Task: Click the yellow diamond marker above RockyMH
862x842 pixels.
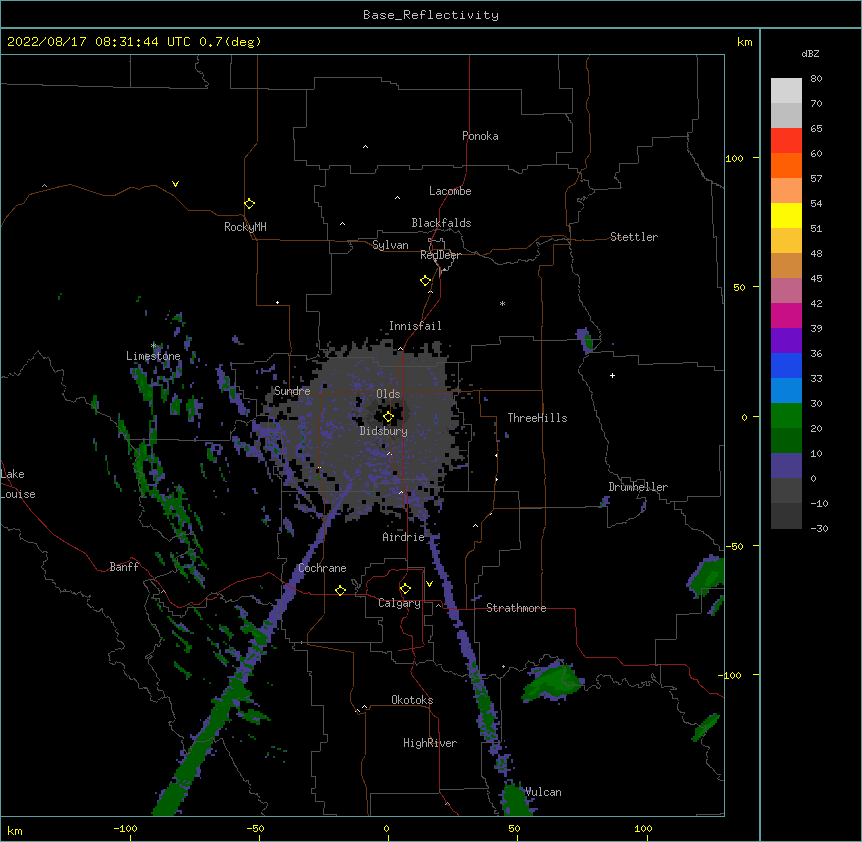Action: [249, 204]
